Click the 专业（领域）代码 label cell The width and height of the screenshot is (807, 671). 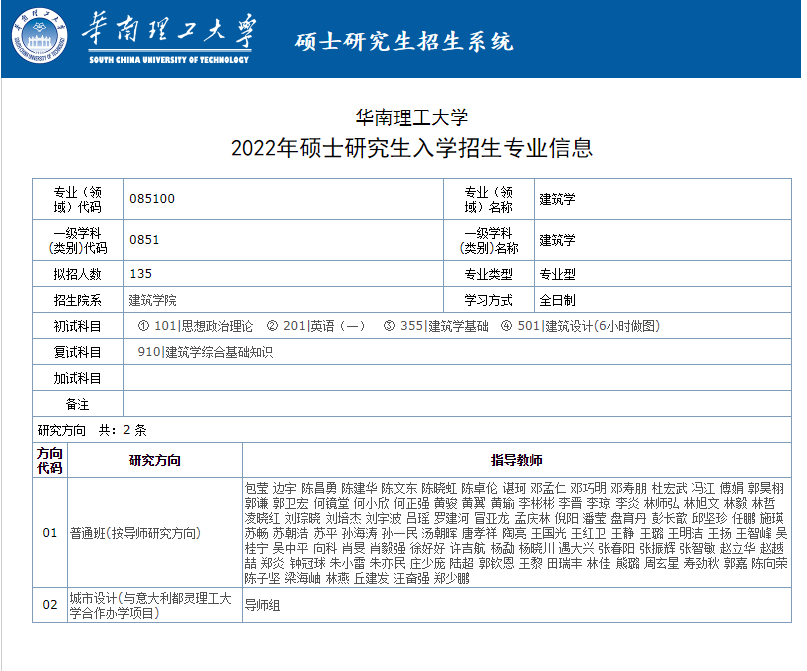pyautogui.click(x=78, y=199)
